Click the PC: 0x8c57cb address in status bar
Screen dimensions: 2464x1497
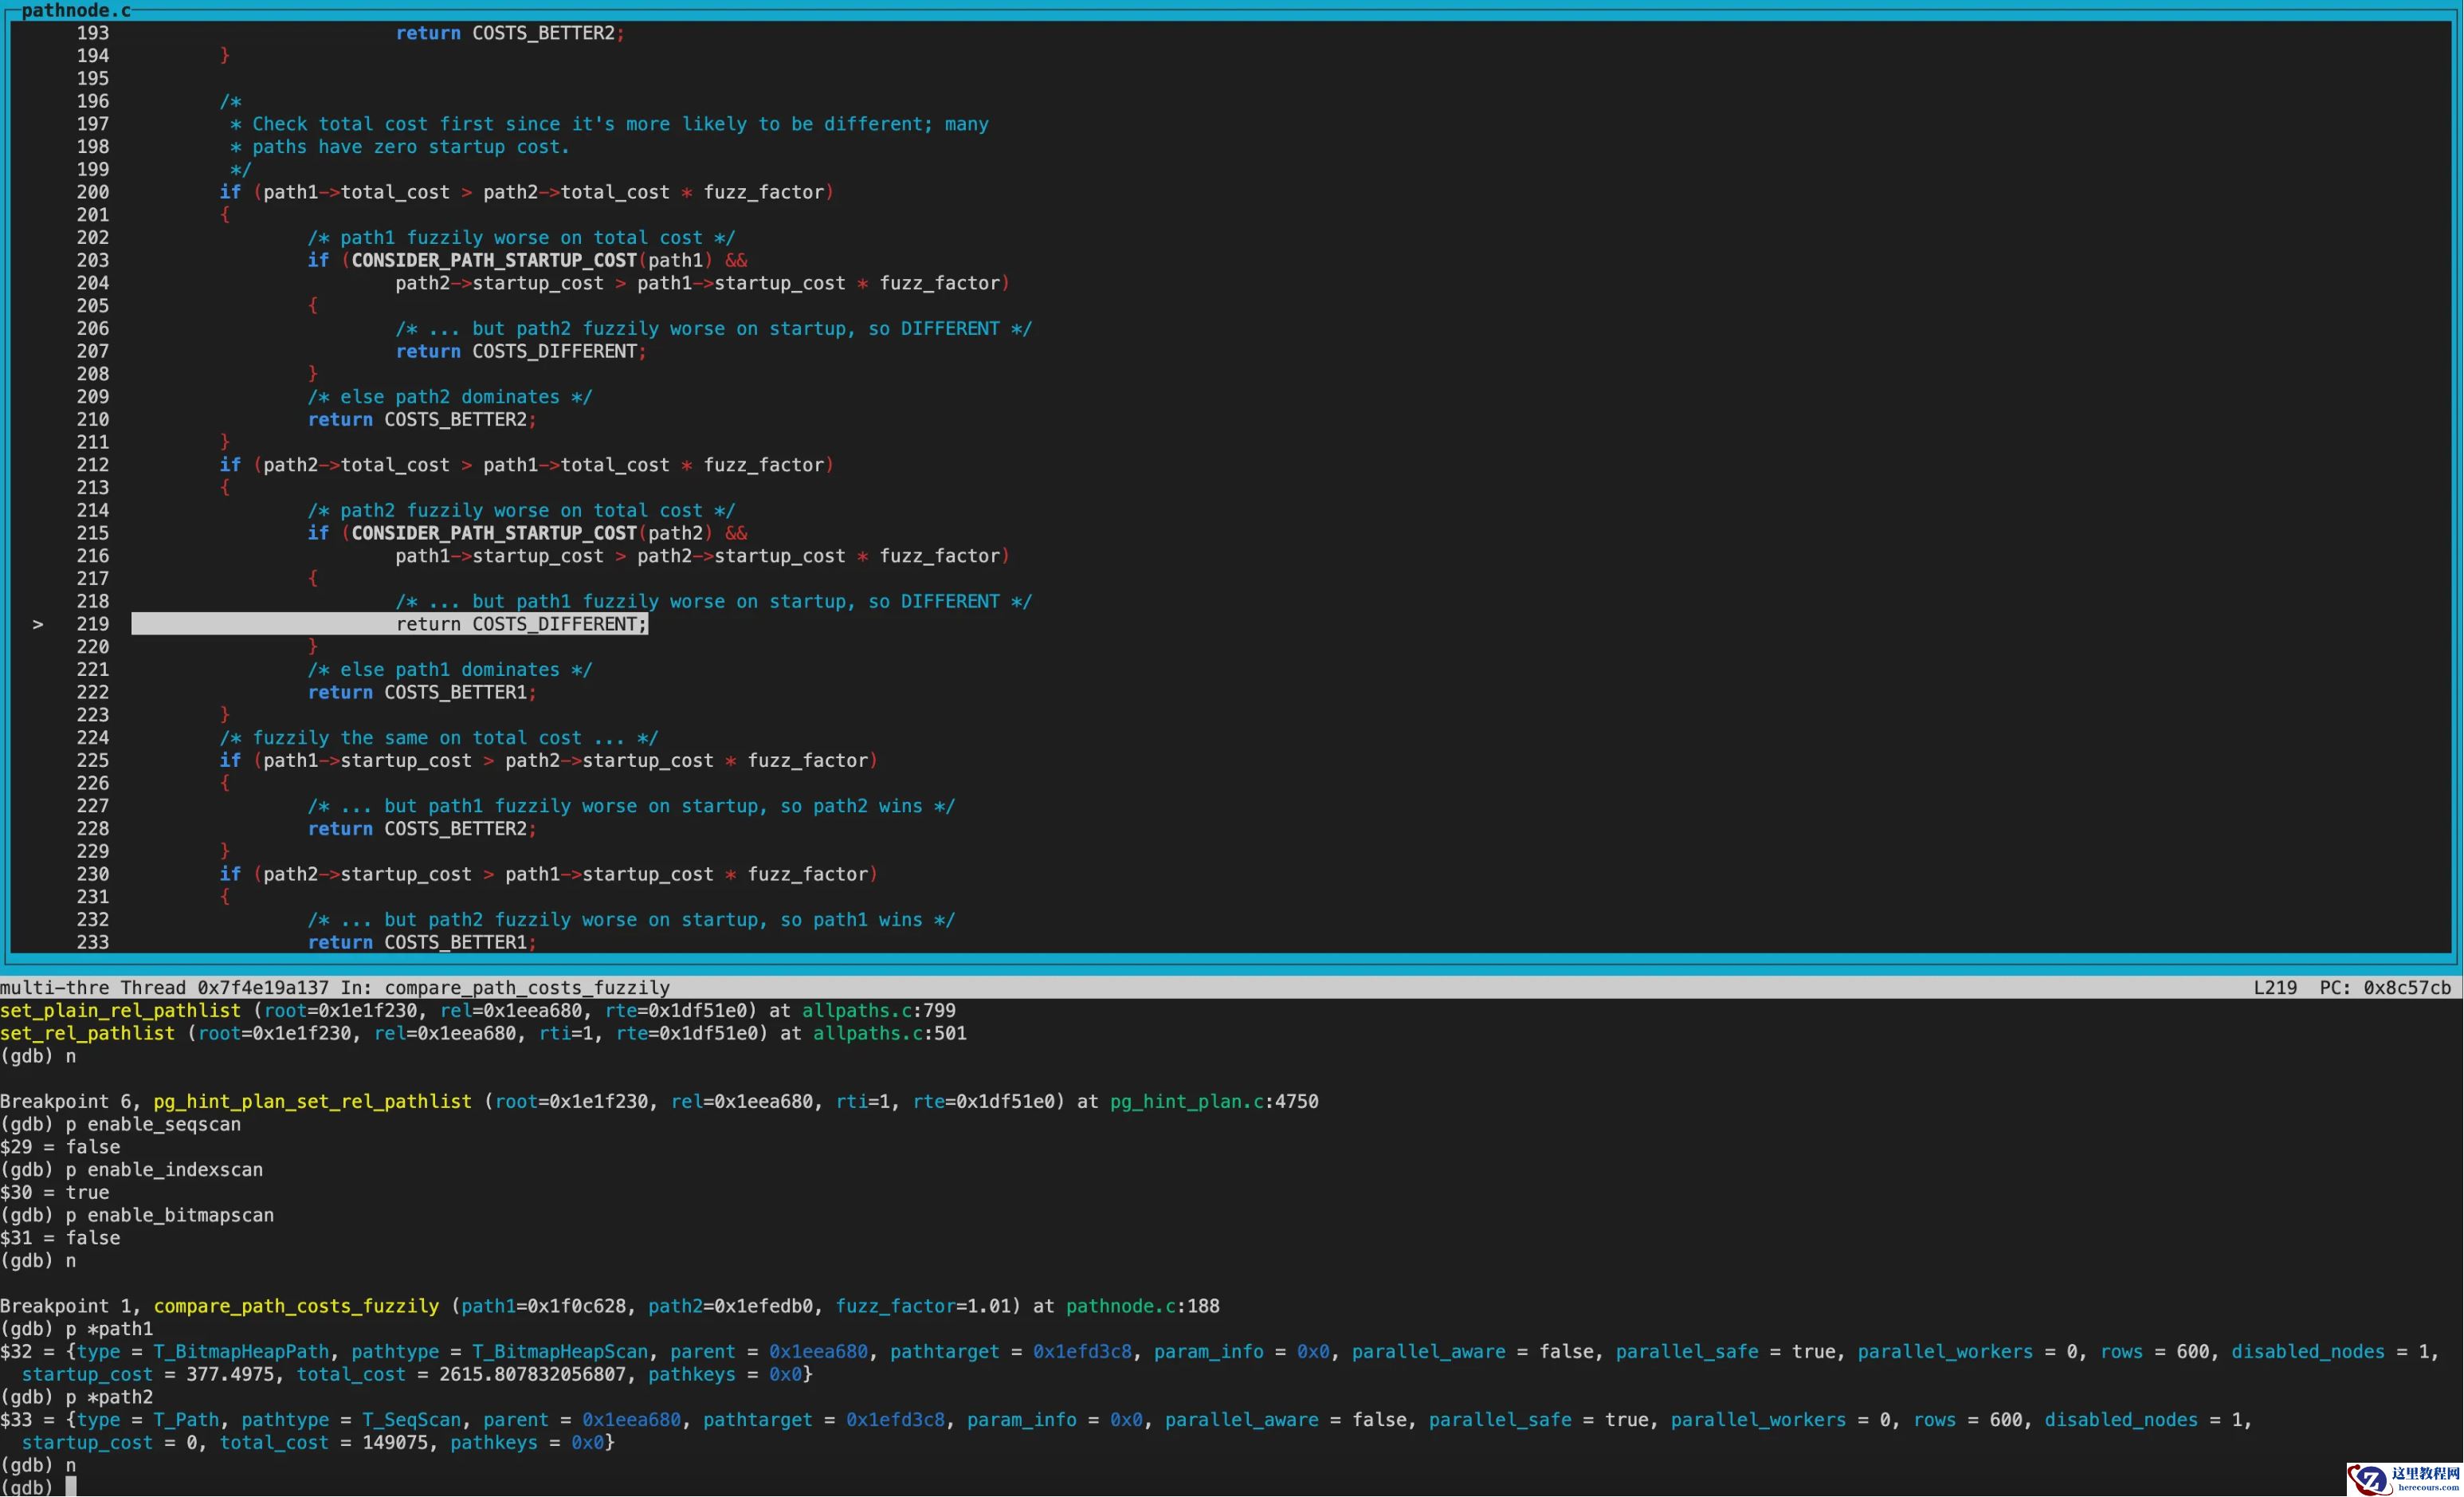pyautogui.click(x=2384, y=988)
